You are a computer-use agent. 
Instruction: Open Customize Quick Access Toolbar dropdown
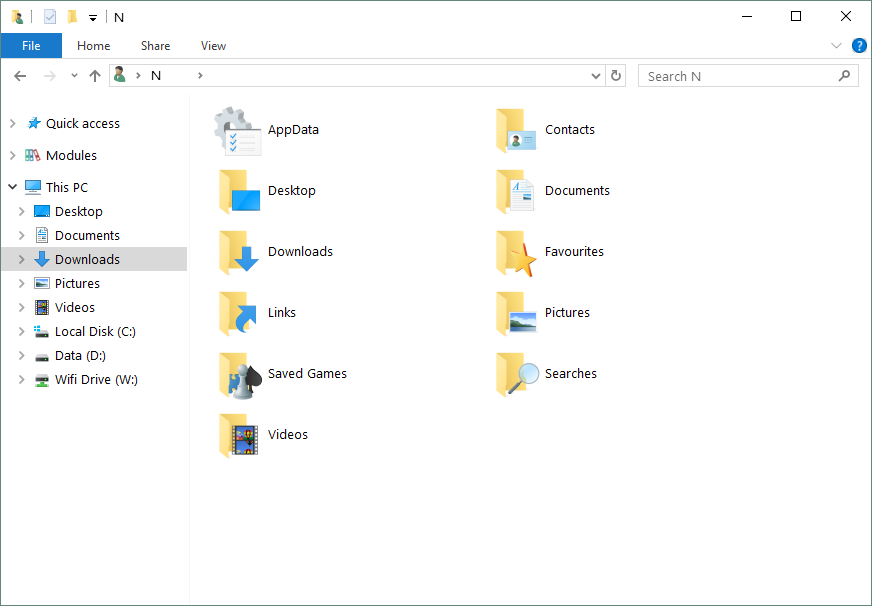(93, 18)
